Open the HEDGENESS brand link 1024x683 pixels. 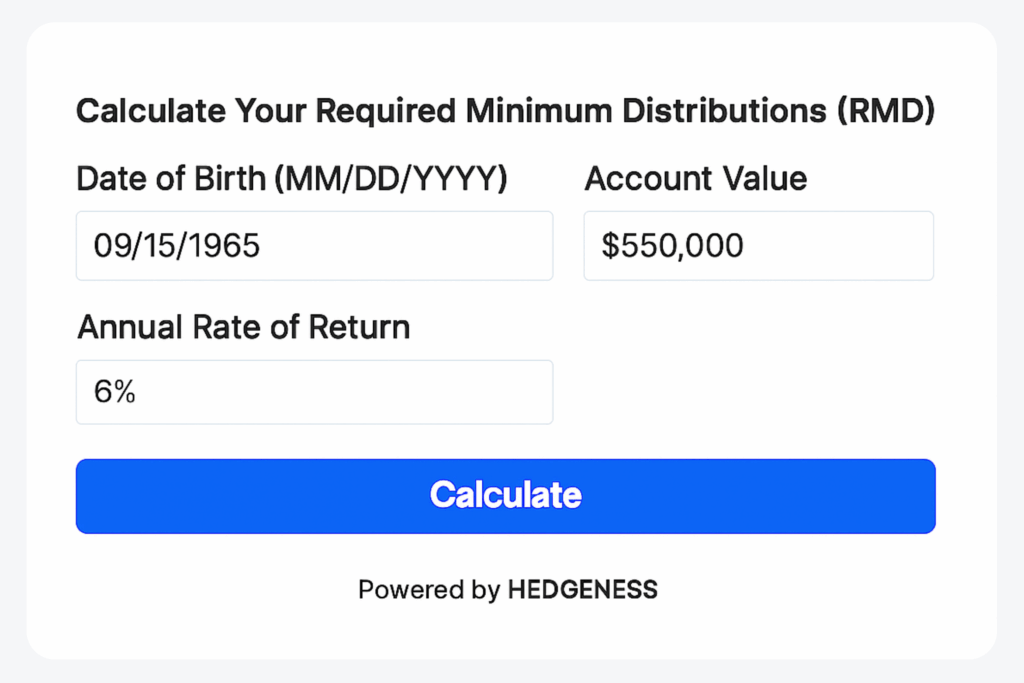coord(582,590)
